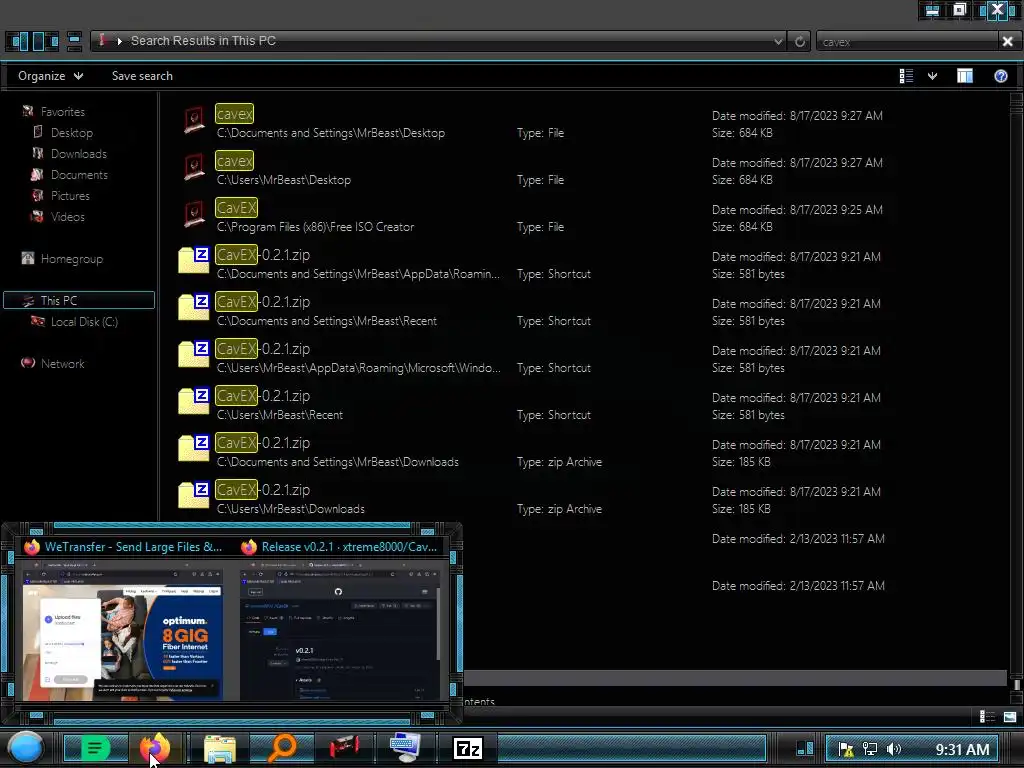Open the change view icon

pos(906,76)
